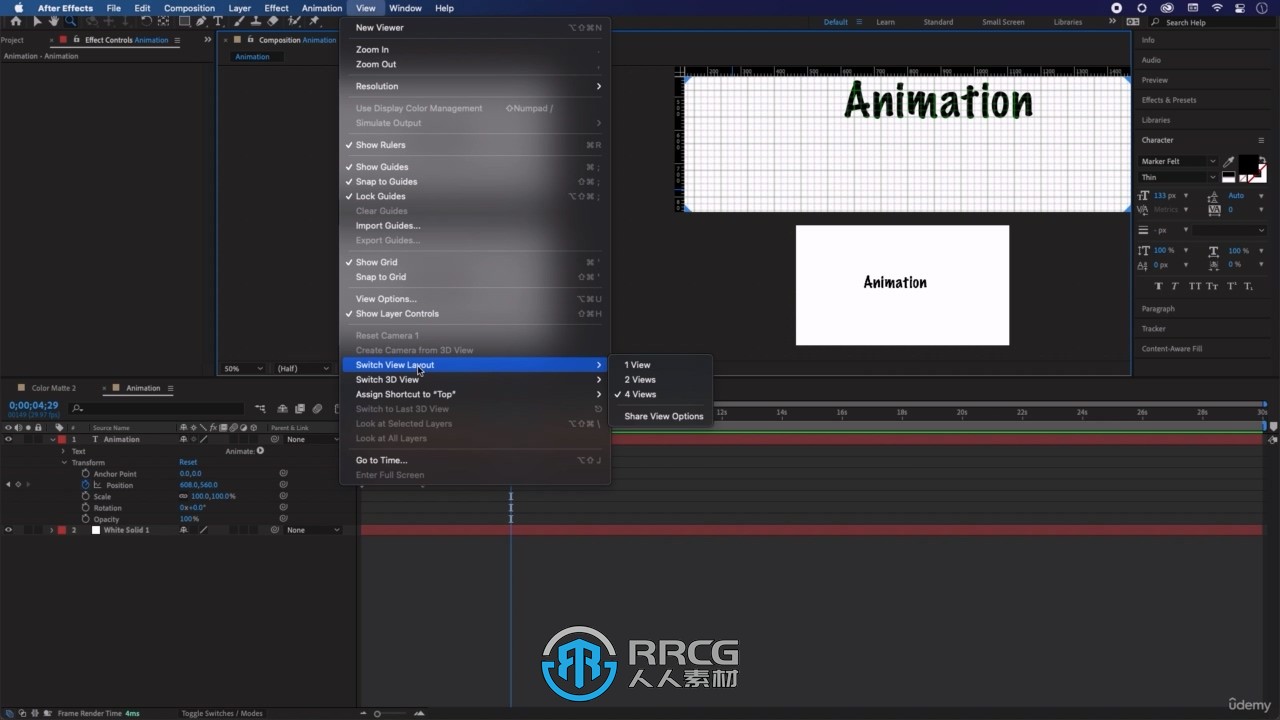
Task: Click Superscript button in Character panel
Action: point(1232,286)
